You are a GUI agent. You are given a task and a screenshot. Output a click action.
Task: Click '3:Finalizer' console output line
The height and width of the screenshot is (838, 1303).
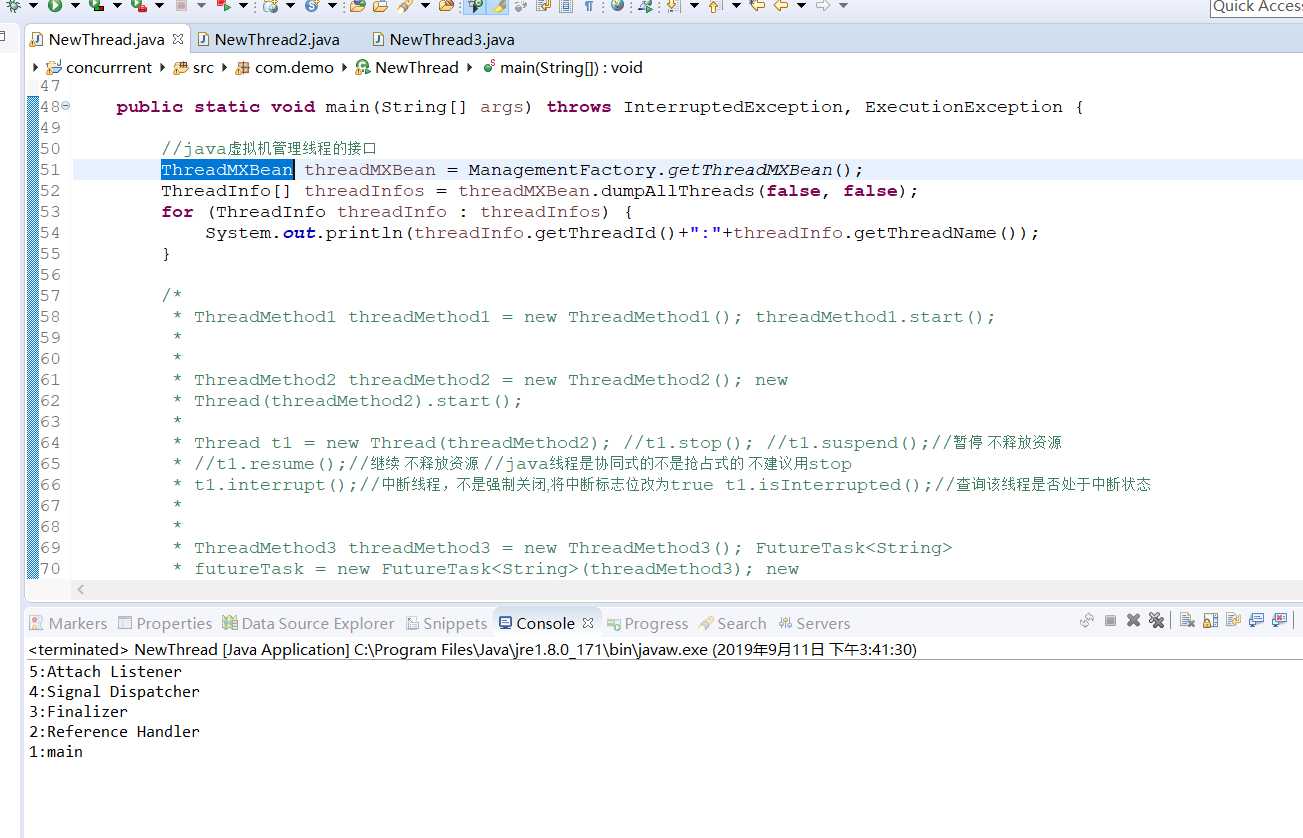click(78, 712)
